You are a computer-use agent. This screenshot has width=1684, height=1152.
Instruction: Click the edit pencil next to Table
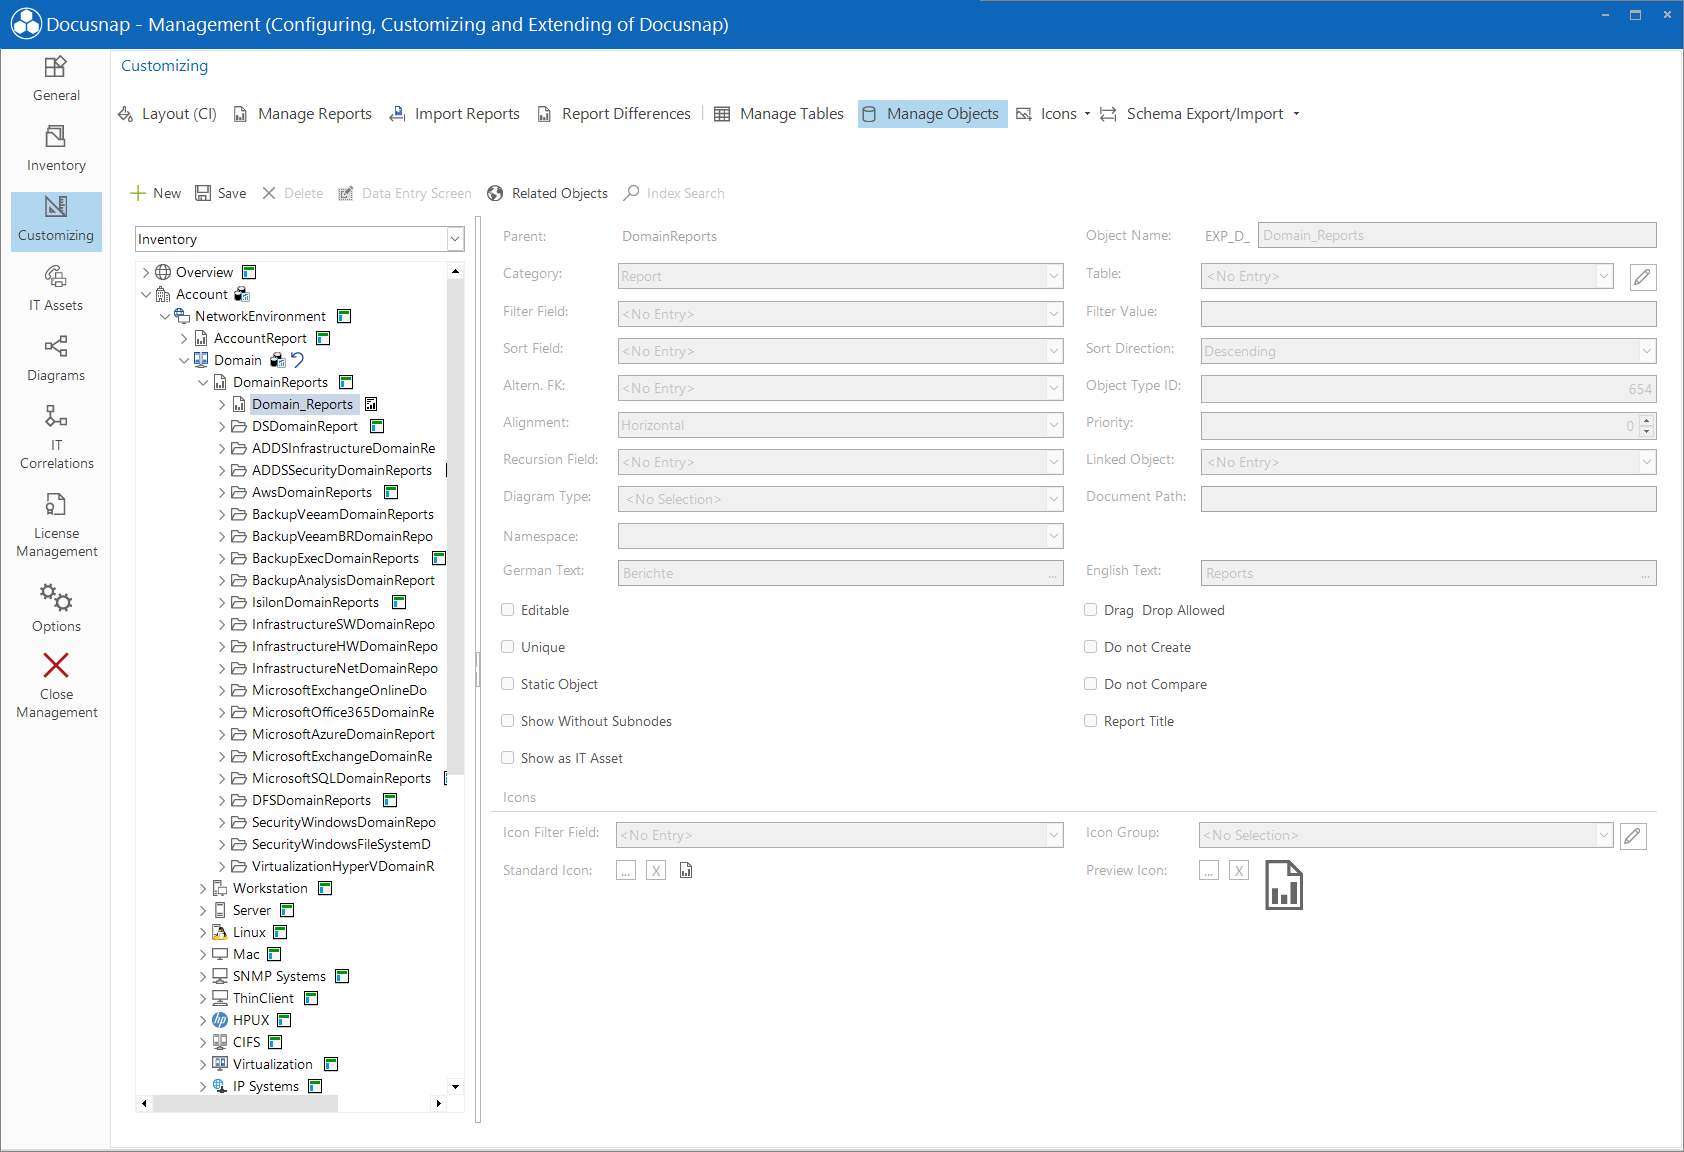click(1642, 277)
